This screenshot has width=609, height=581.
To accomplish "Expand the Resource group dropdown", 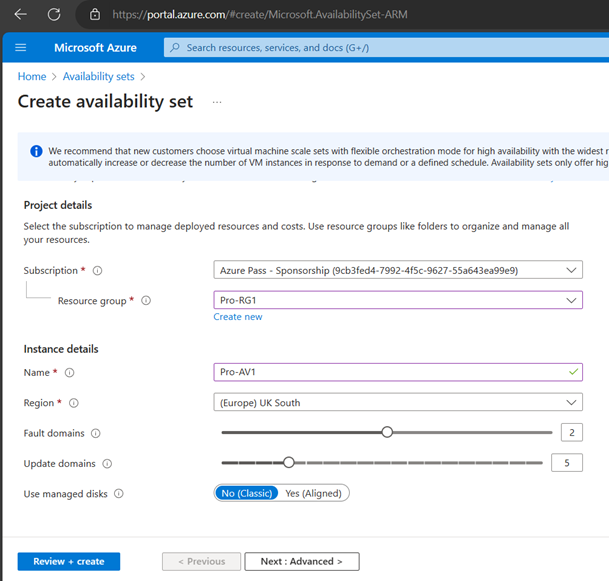I will (x=398, y=300).
